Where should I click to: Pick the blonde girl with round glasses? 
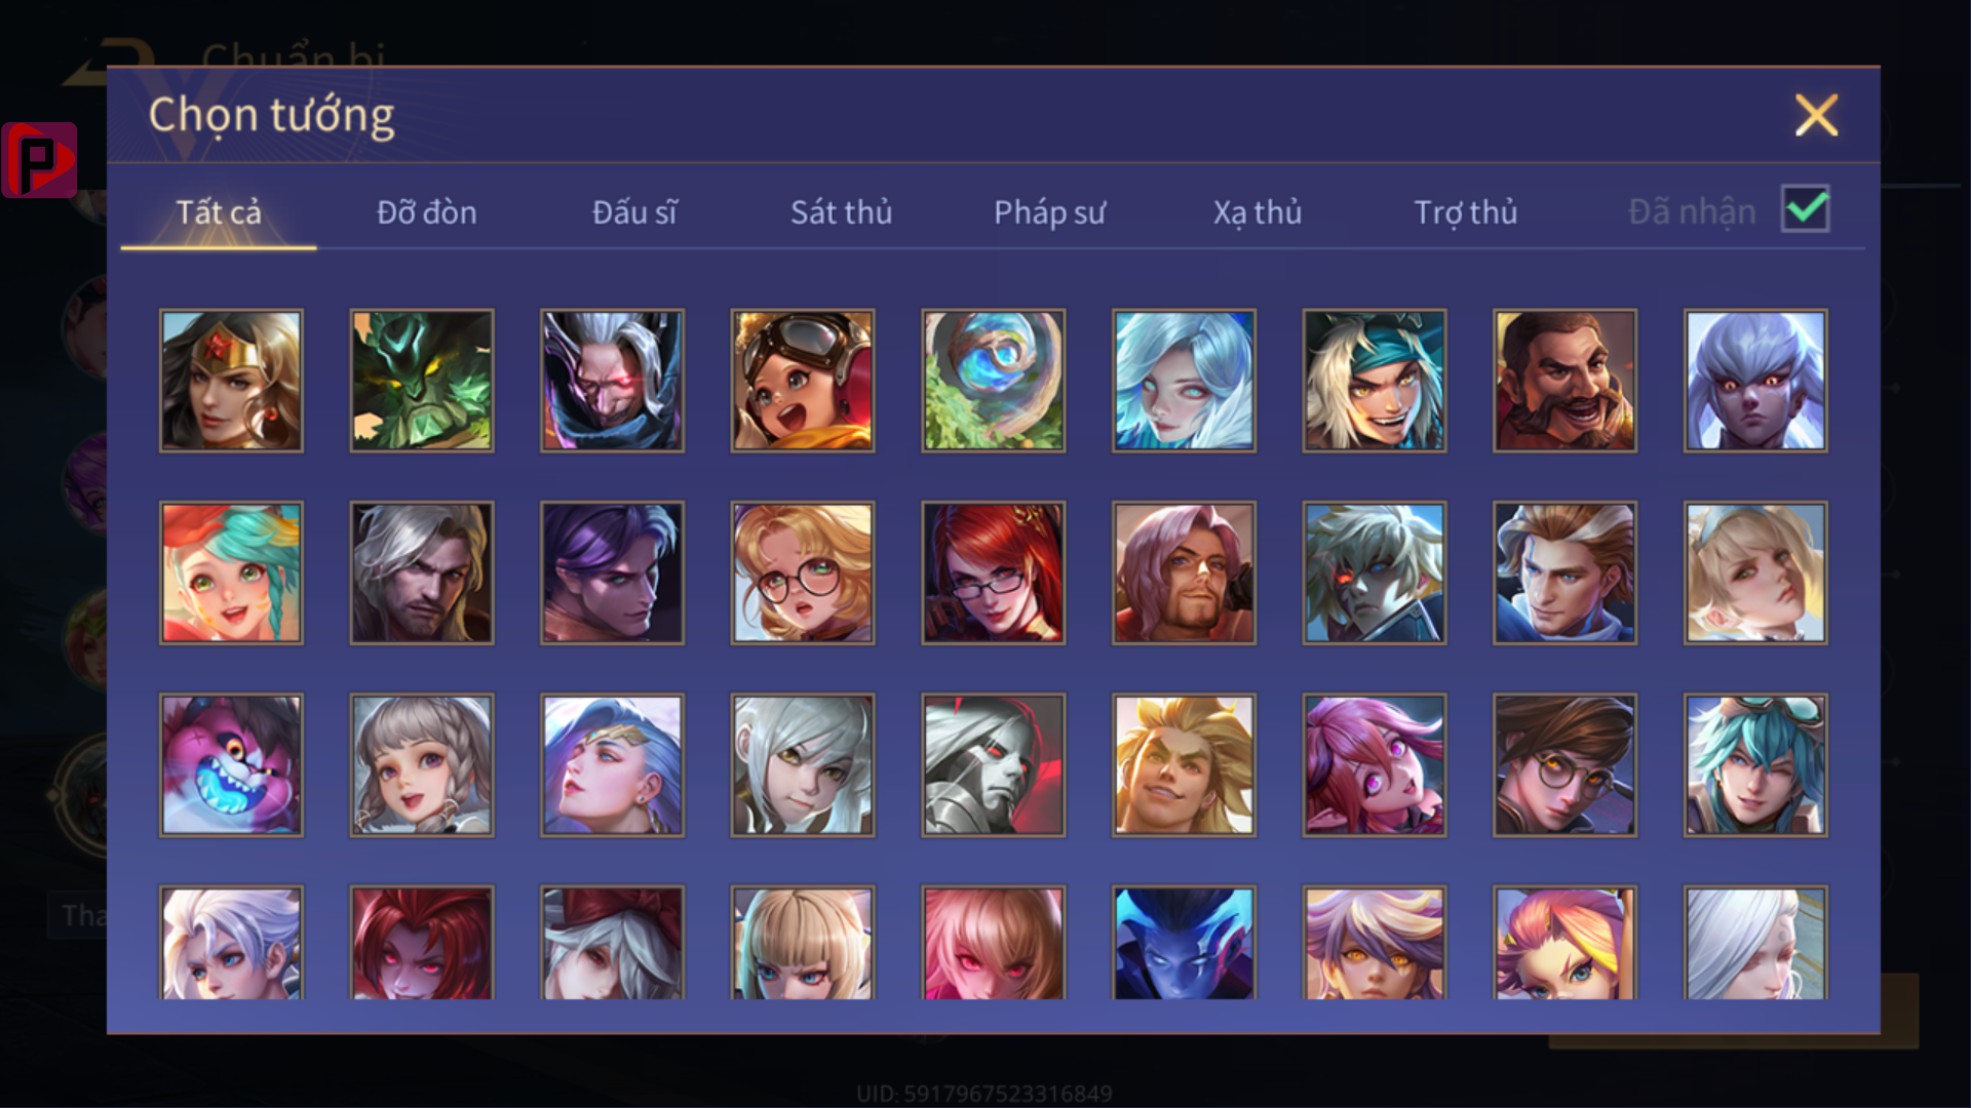(802, 572)
